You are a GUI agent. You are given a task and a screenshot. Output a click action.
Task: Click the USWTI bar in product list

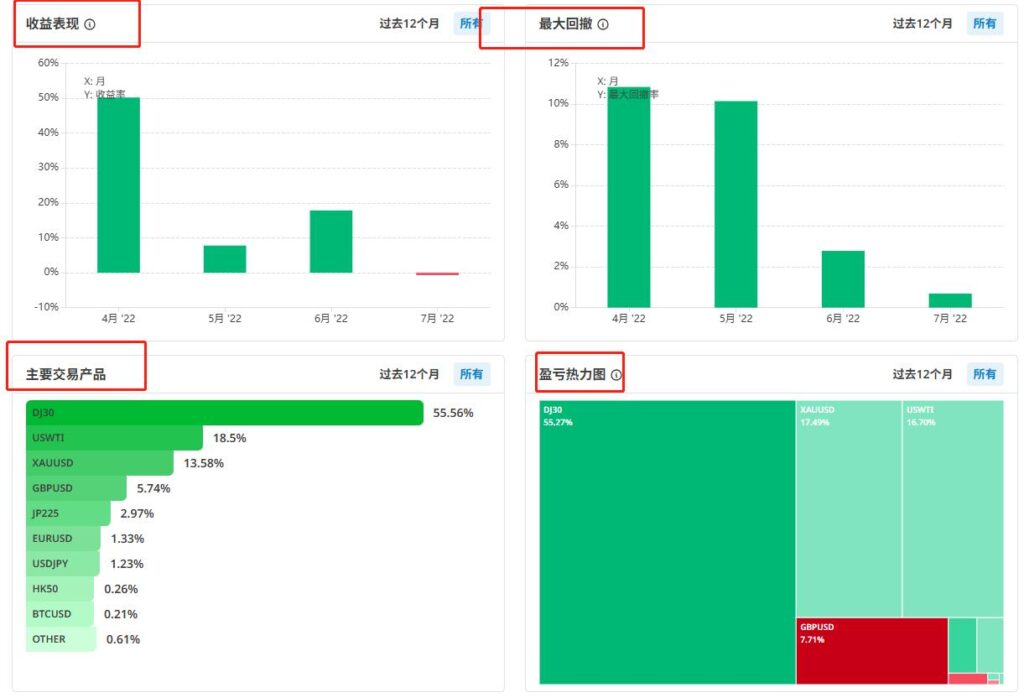click(115, 438)
